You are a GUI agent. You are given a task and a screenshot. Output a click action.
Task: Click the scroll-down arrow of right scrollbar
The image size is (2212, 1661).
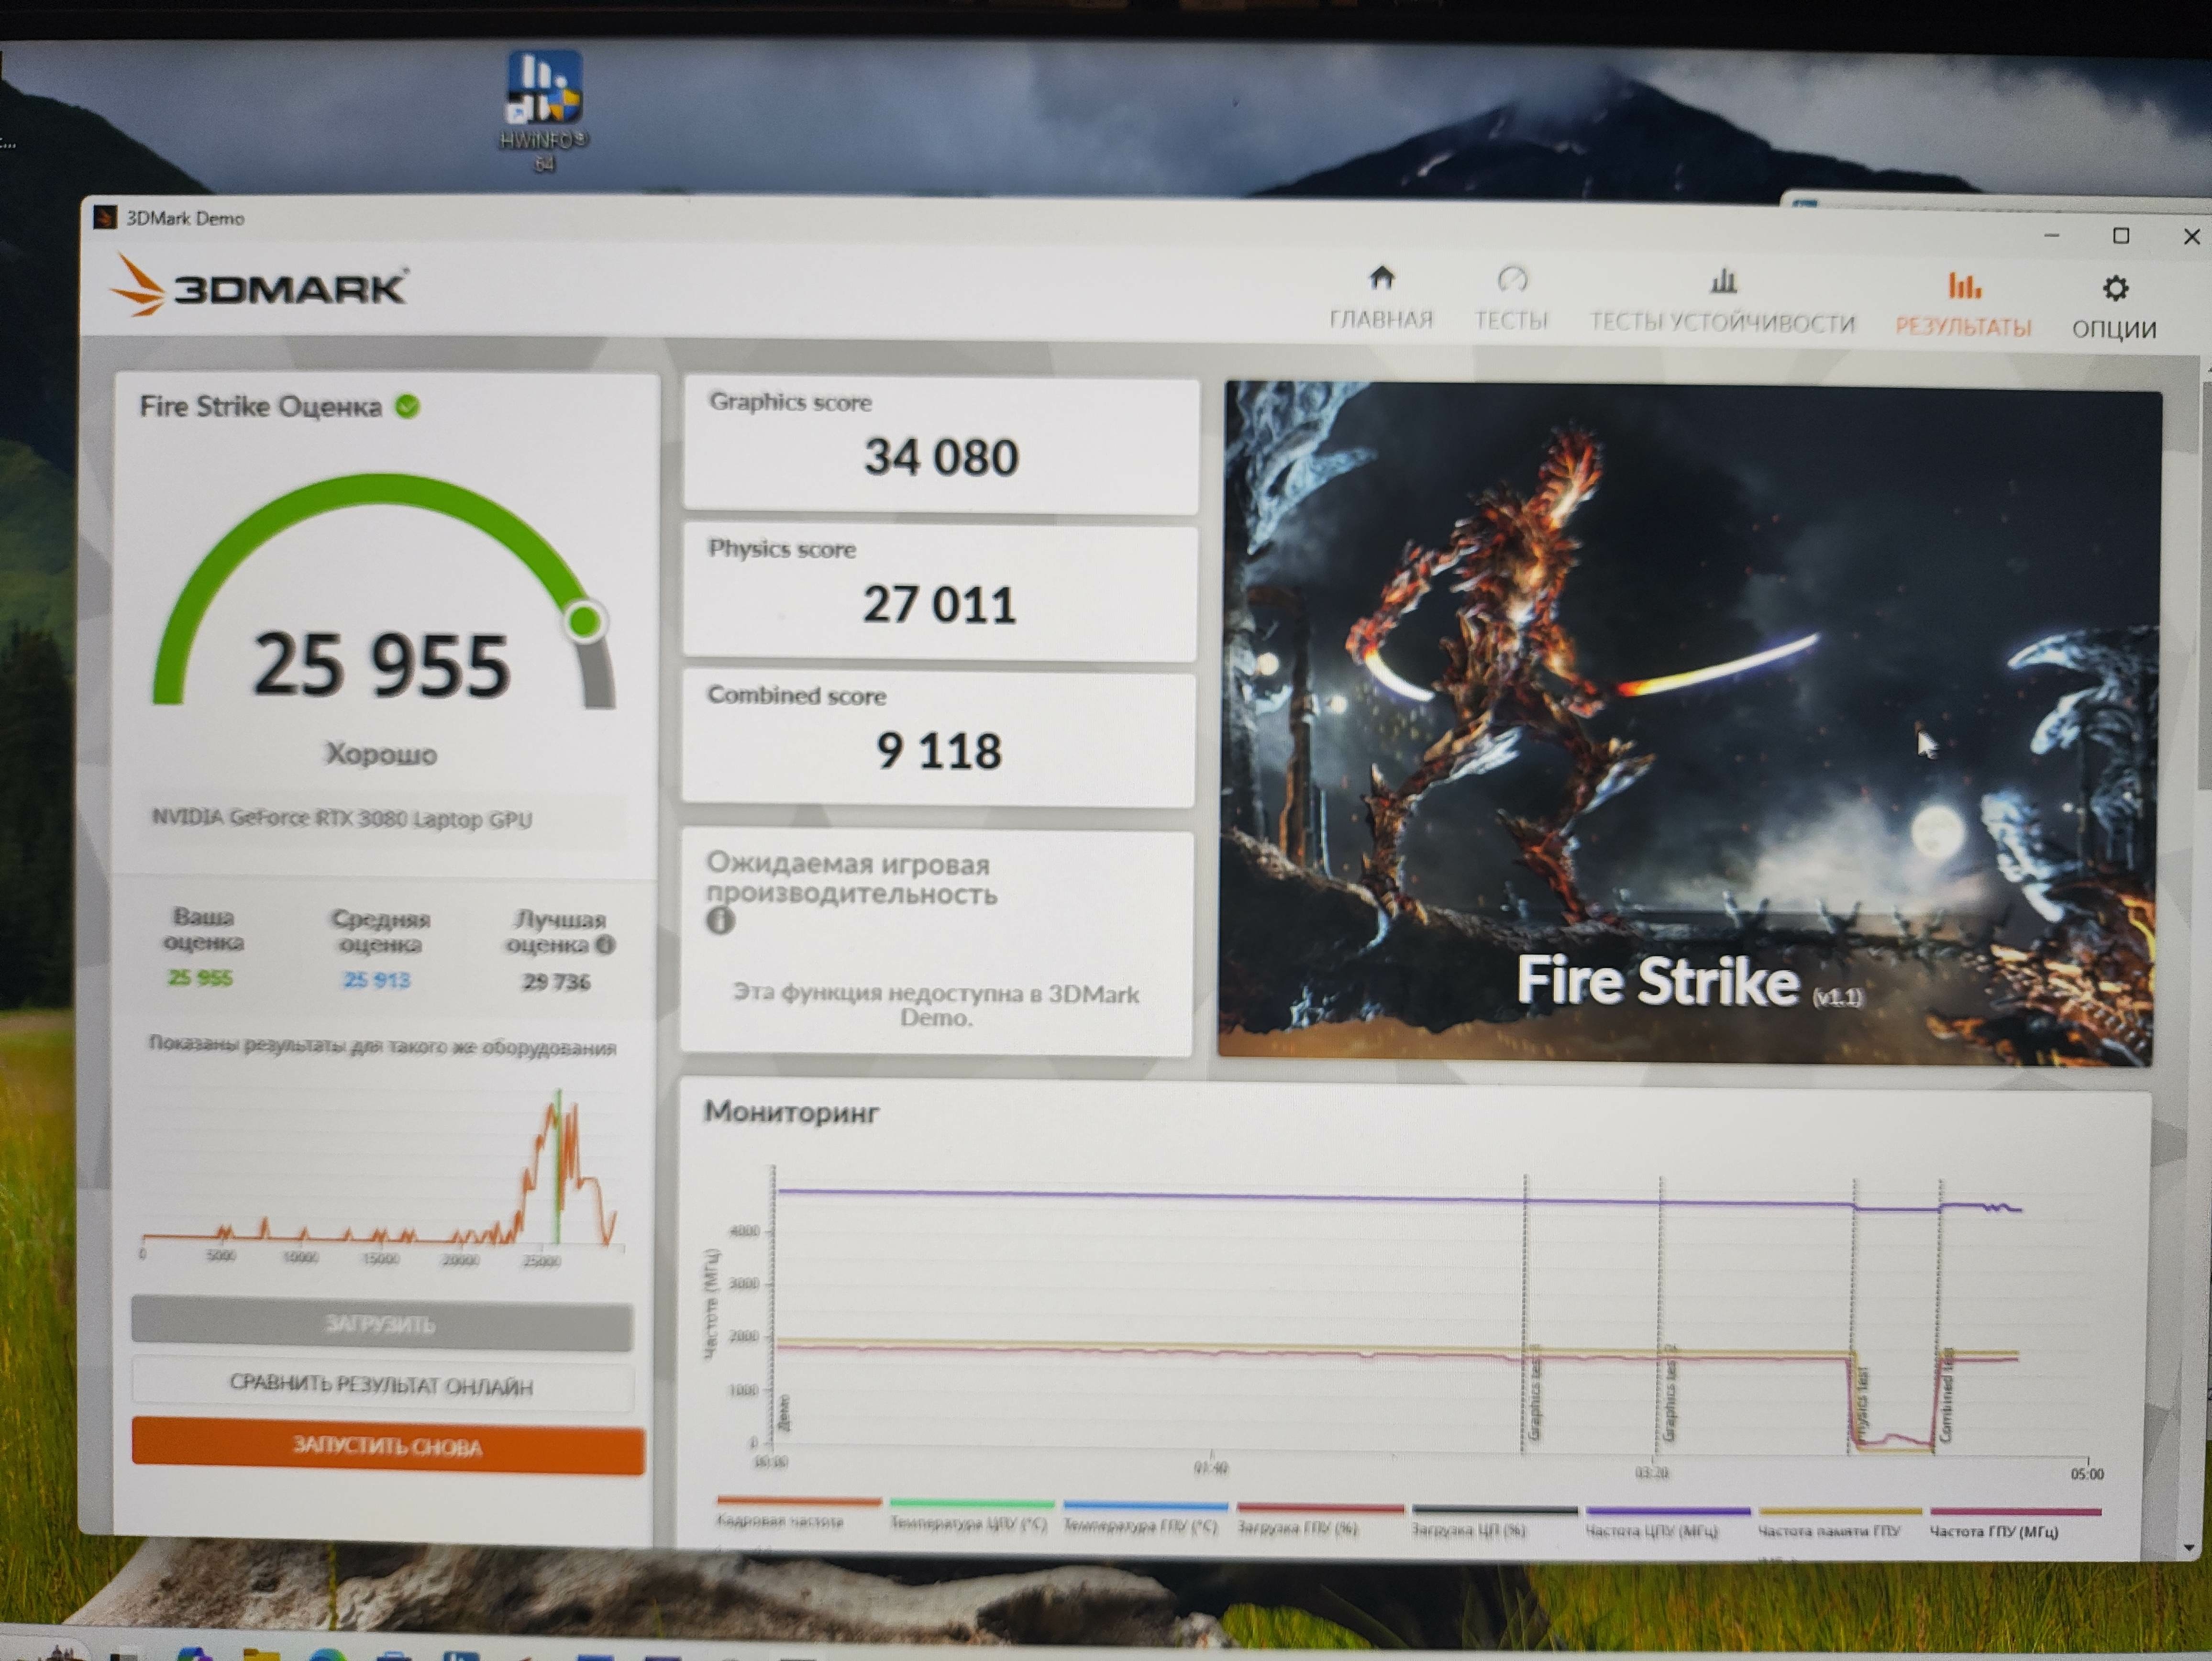click(x=2189, y=1547)
